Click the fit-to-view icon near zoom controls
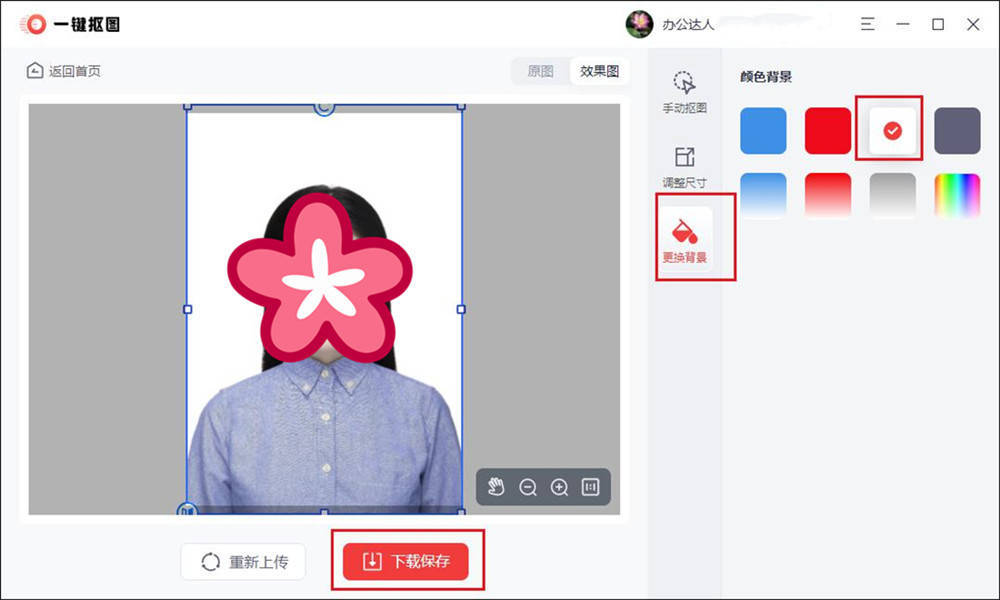1000x600 pixels. 591,488
